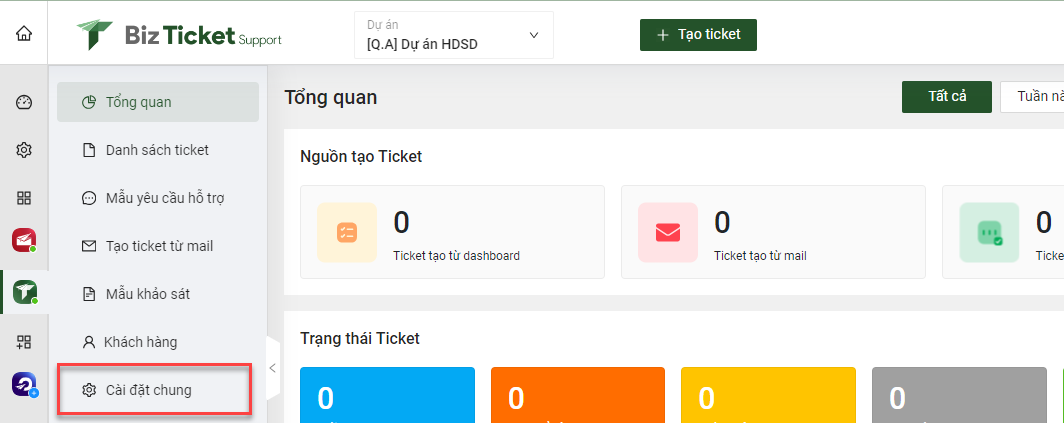Open Danh sách ticket in sidebar
The height and width of the screenshot is (423, 1064).
pyautogui.click(x=158, y=150)
